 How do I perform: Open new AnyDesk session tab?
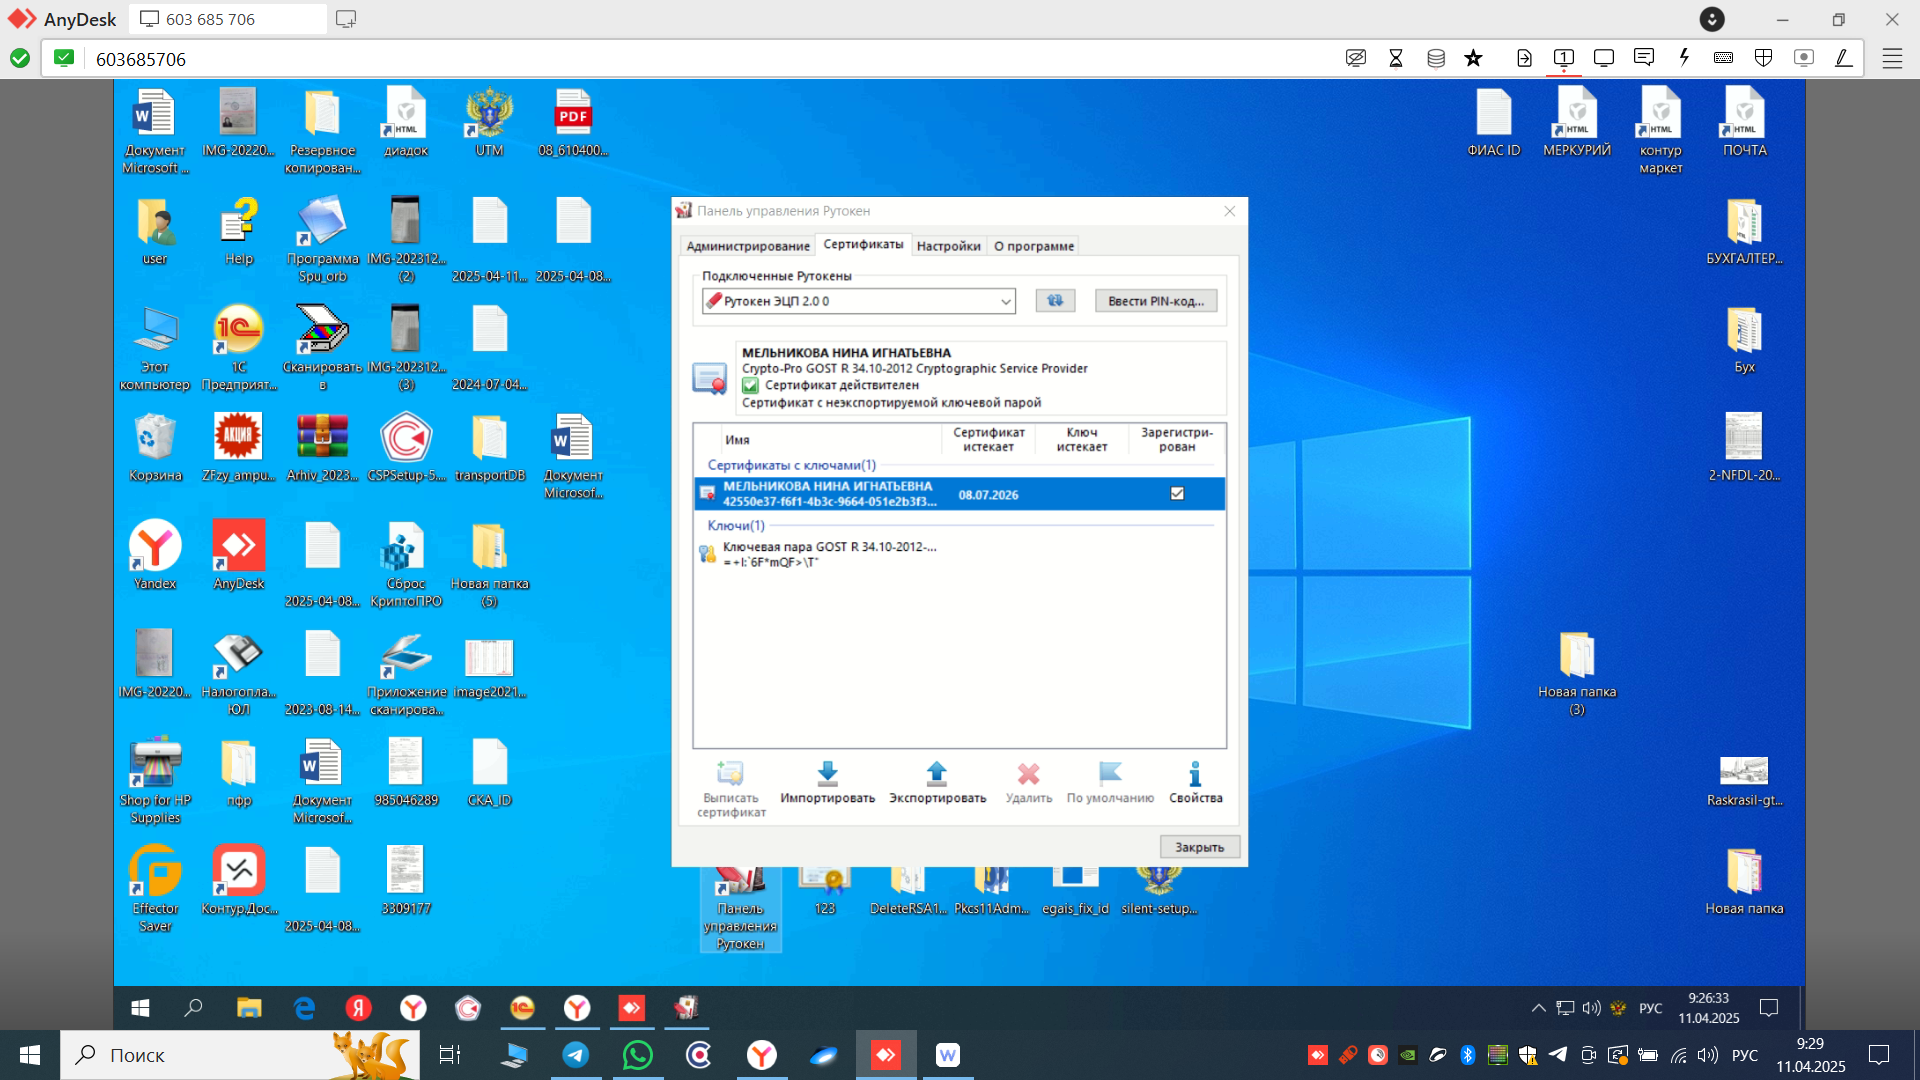[x=346, y=19]
